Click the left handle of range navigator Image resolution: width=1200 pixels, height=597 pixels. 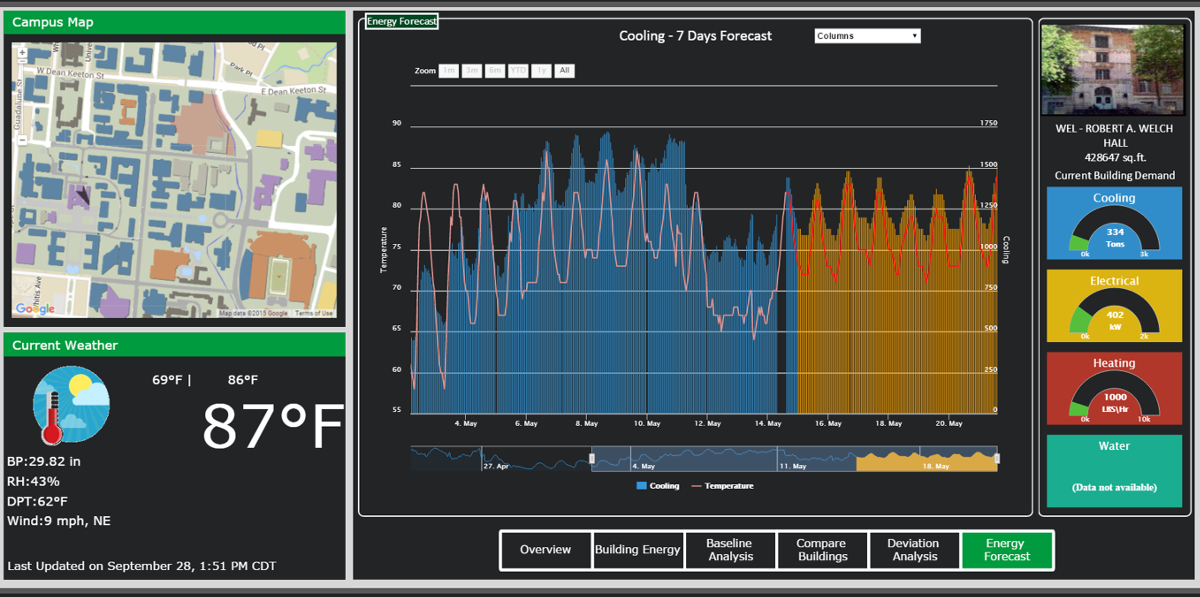[x=592, y=459]
